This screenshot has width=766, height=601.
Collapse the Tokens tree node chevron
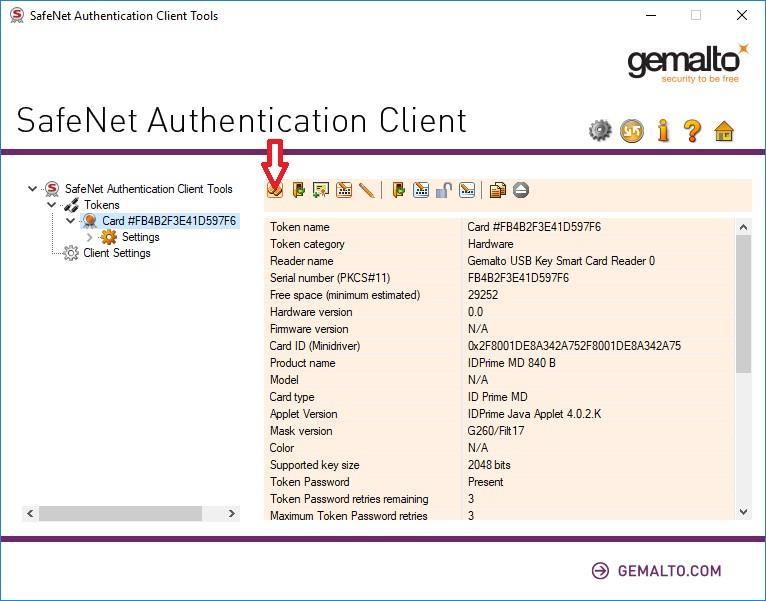click(51, 205)
